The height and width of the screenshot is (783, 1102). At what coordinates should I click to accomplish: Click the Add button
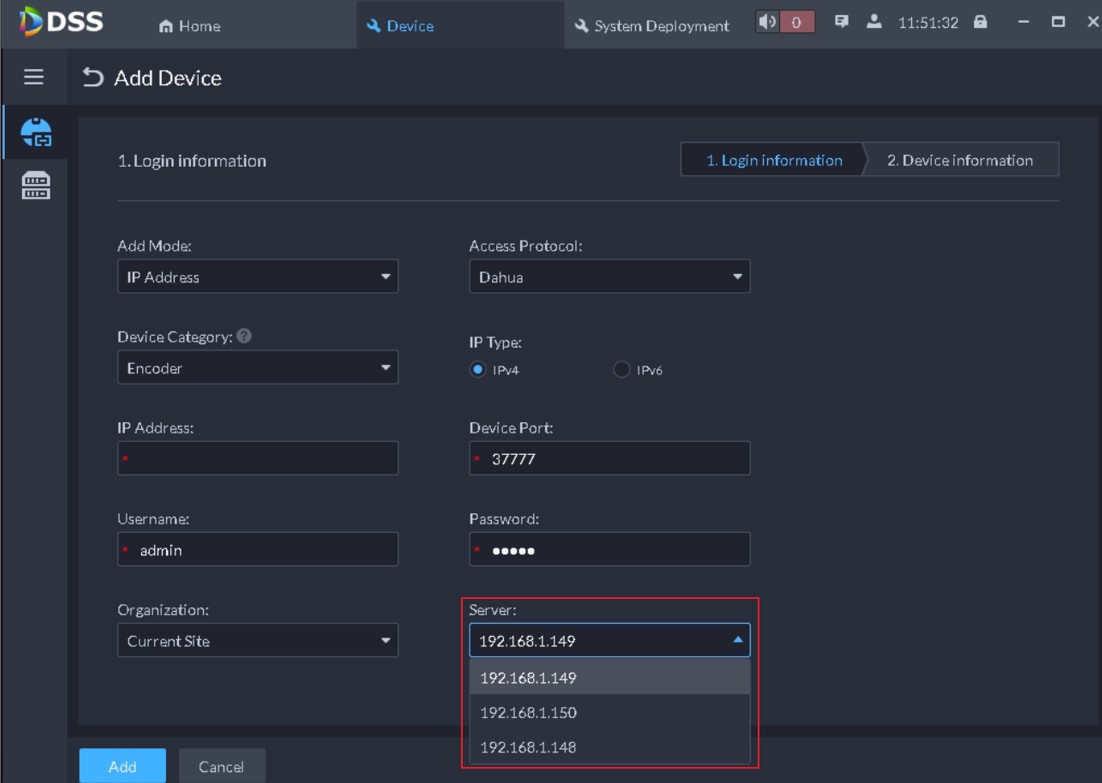[x=122, y=766]
